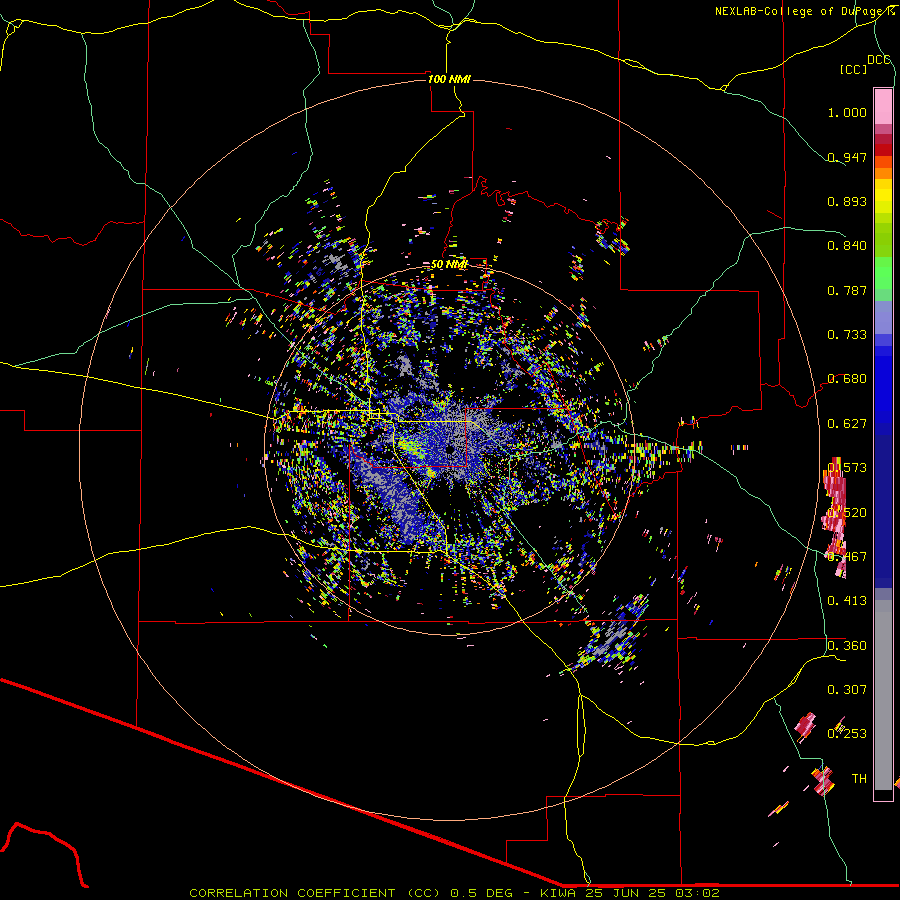Select the 0.733 scale value
900x900 pixels.
pos(847,335)
